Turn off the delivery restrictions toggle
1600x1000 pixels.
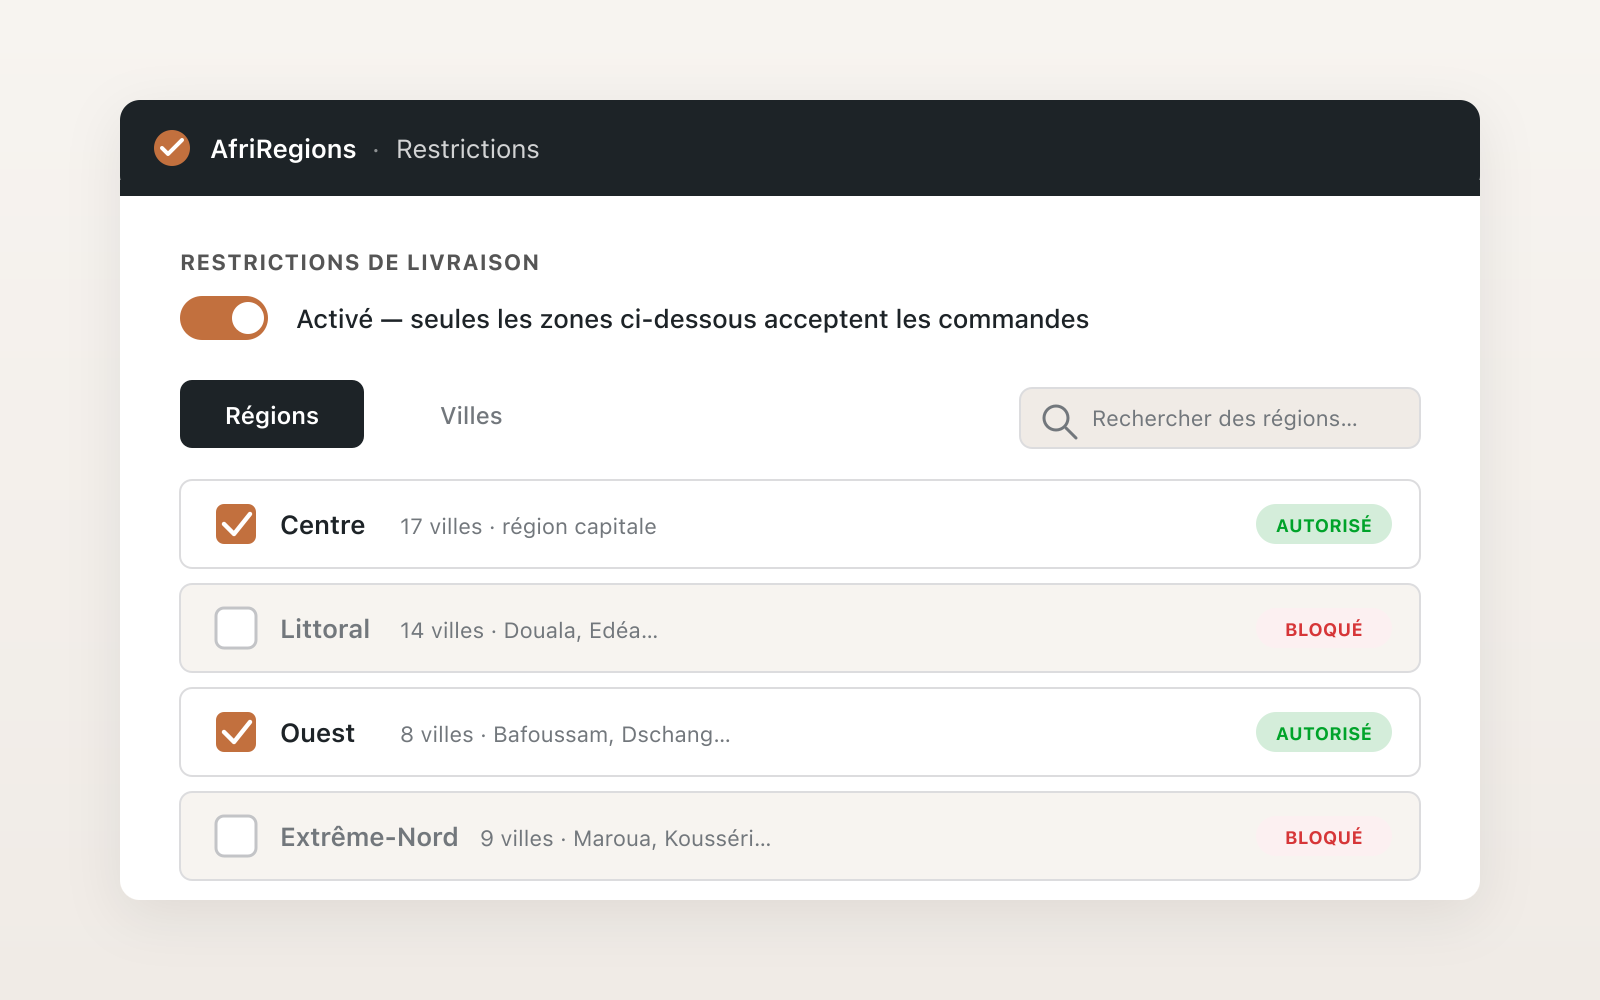tap(224, 318)
